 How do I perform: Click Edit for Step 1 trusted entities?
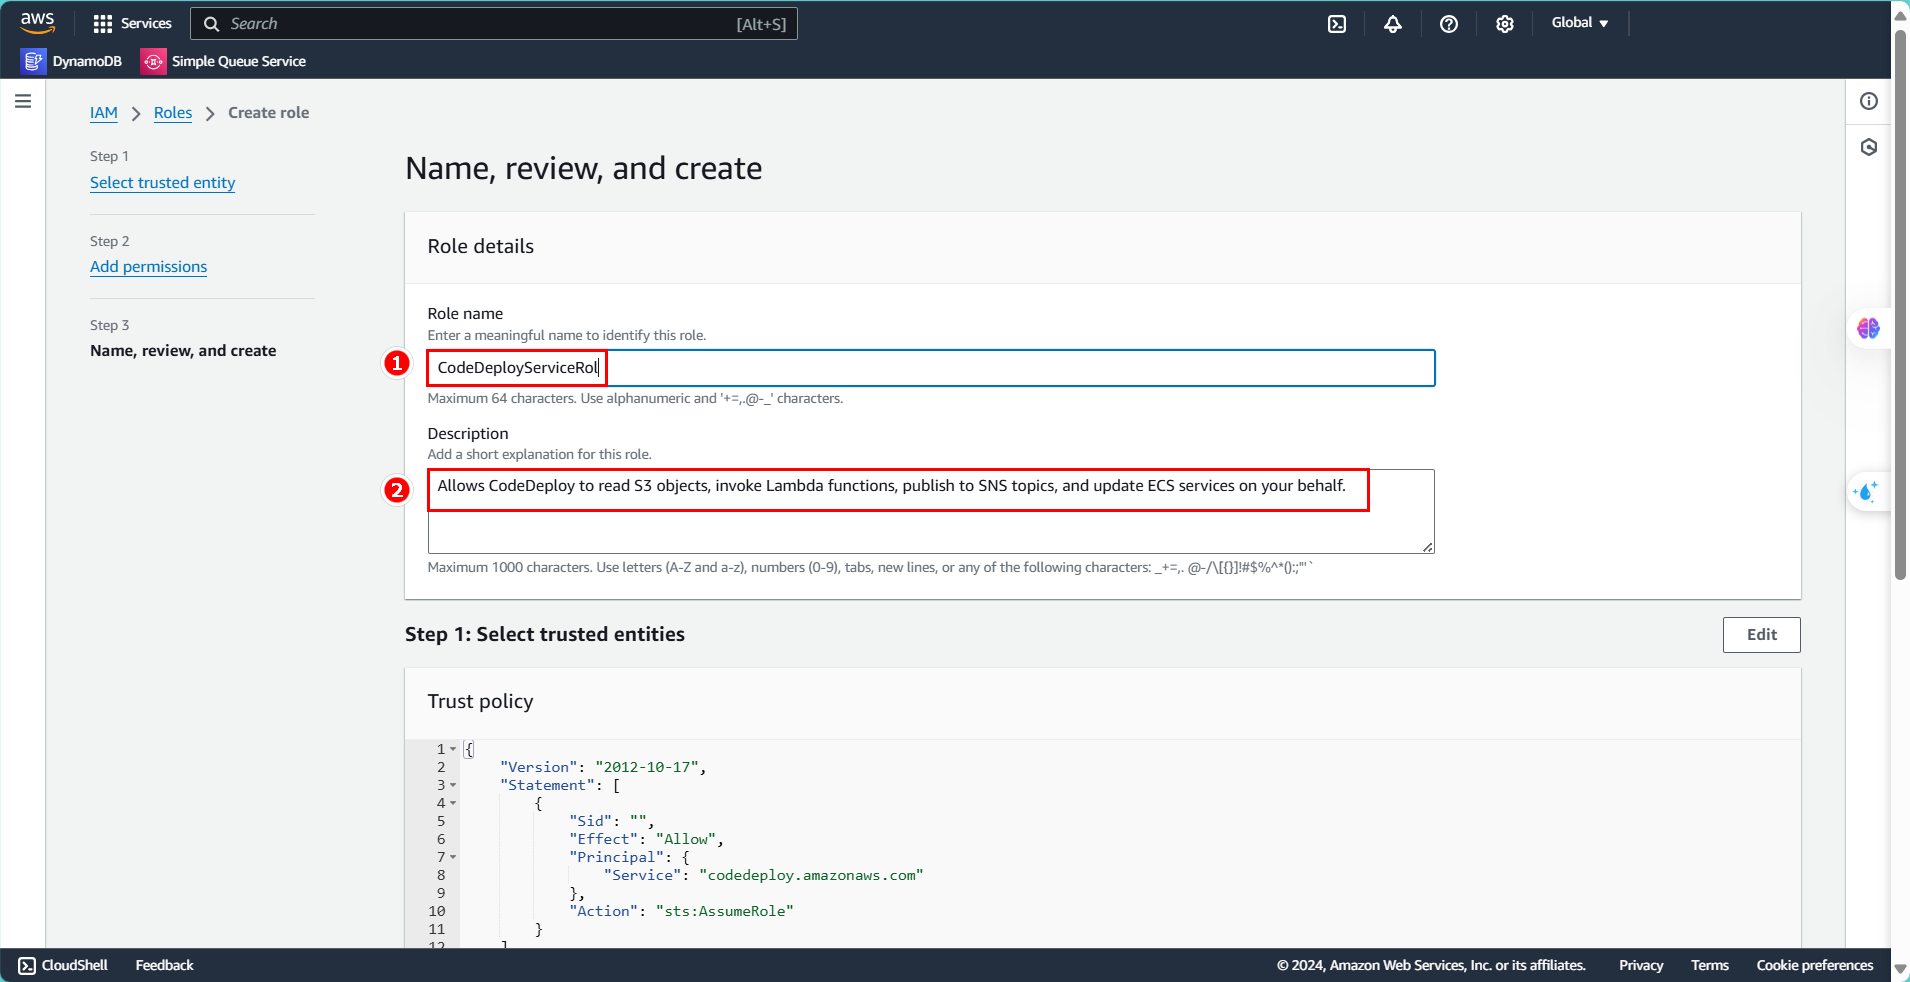1761,635
